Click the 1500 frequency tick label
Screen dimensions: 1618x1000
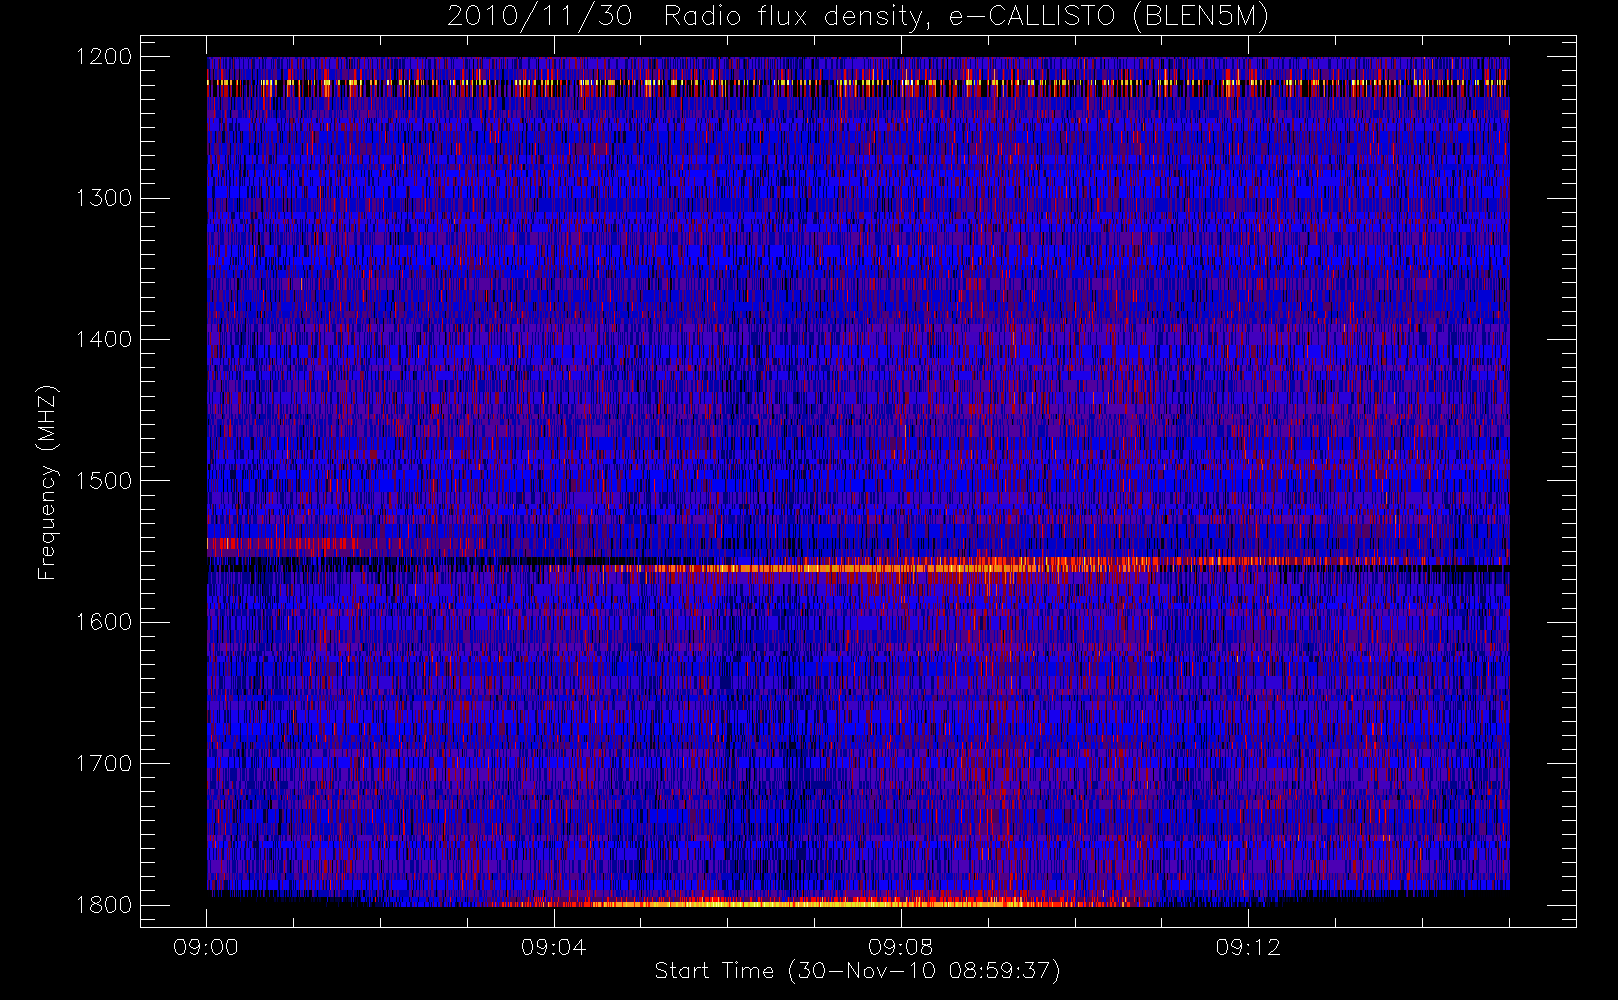point(104,481)
